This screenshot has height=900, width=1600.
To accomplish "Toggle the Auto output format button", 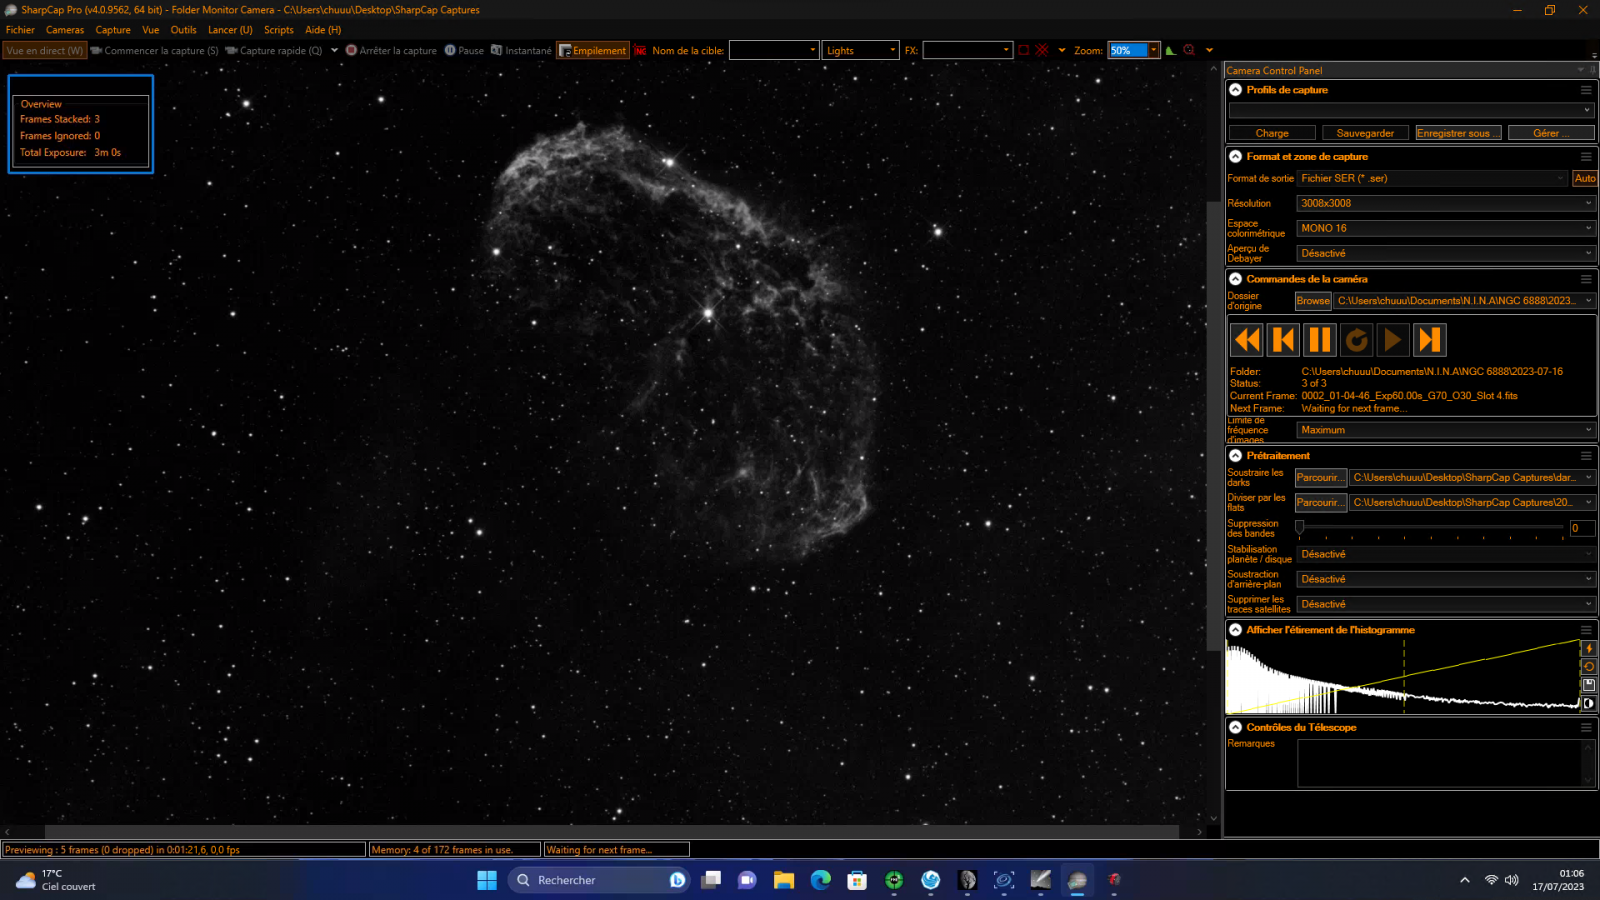I will click(x=1585, y=178).
